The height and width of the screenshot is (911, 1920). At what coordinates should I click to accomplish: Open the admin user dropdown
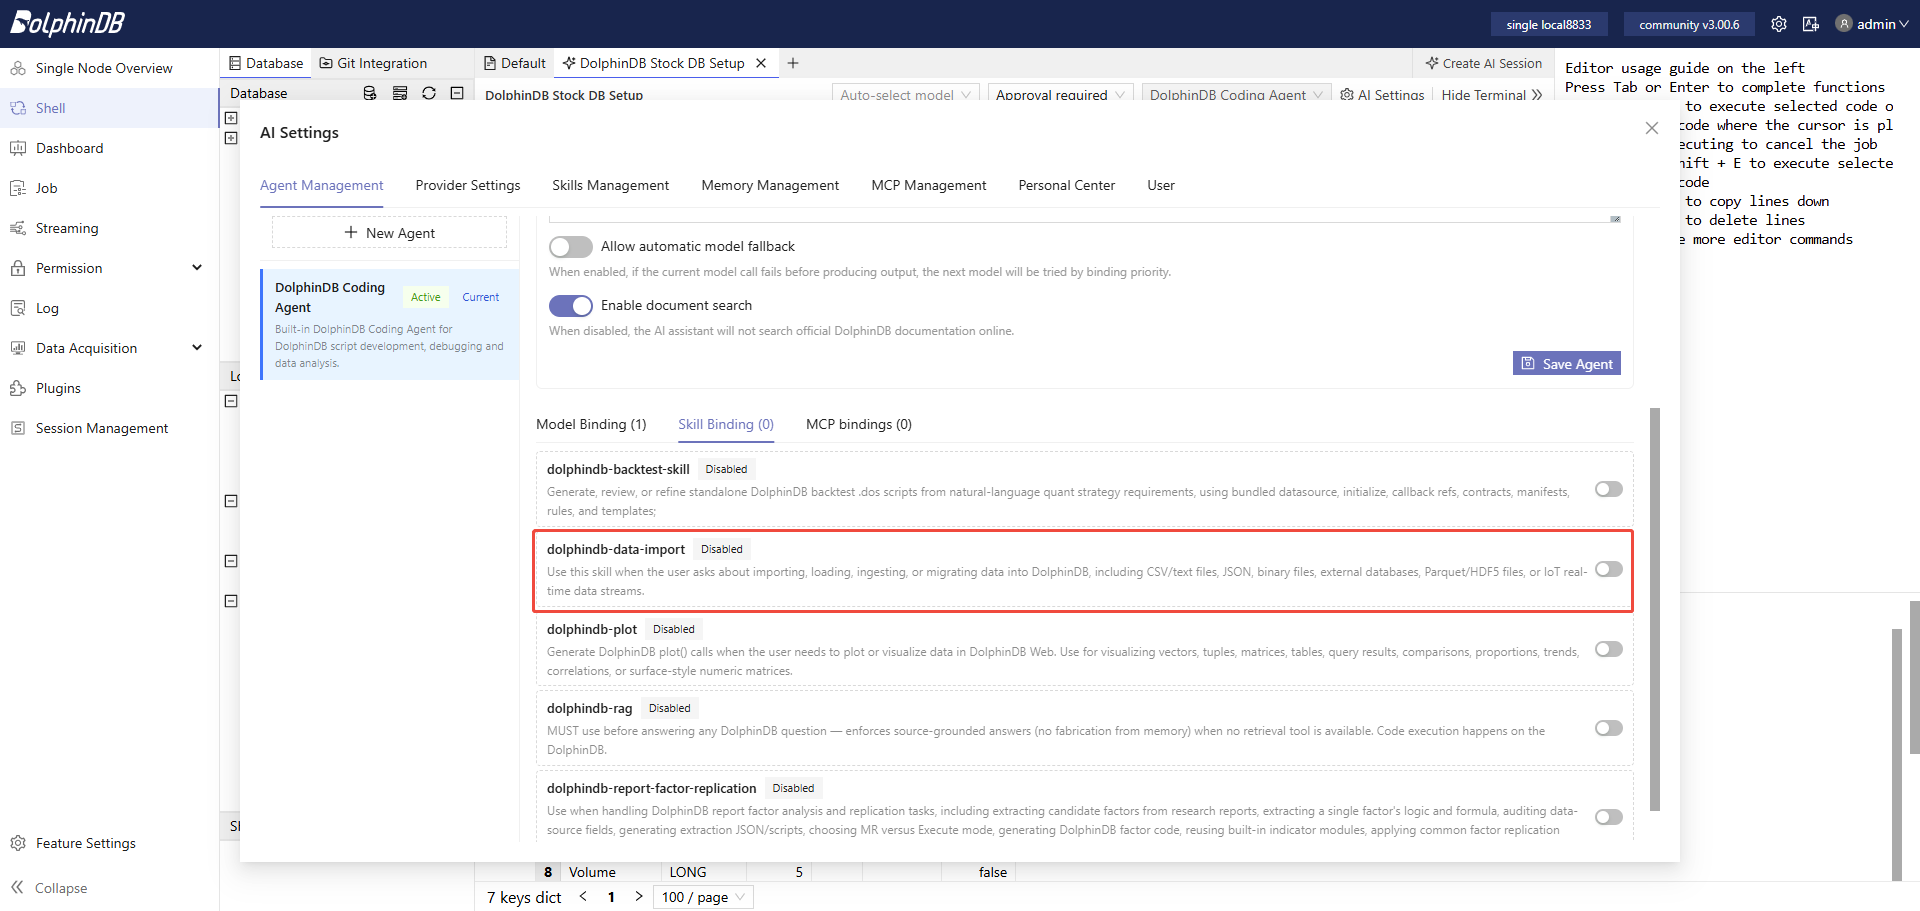1872,24
